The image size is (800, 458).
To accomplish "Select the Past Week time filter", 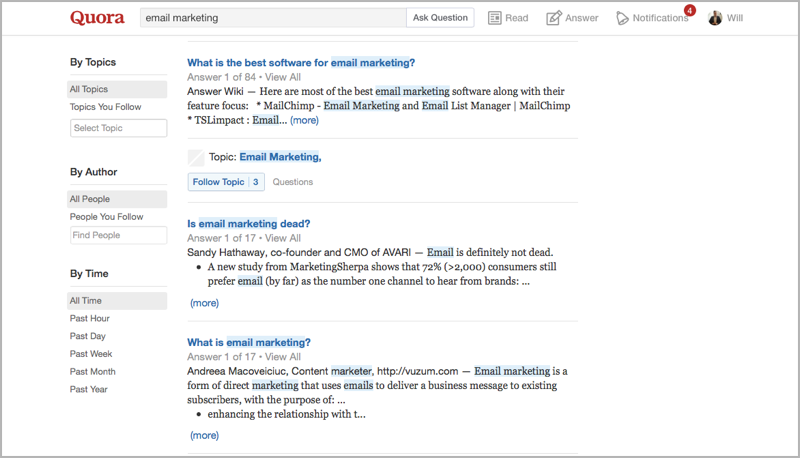I will 91,354.
